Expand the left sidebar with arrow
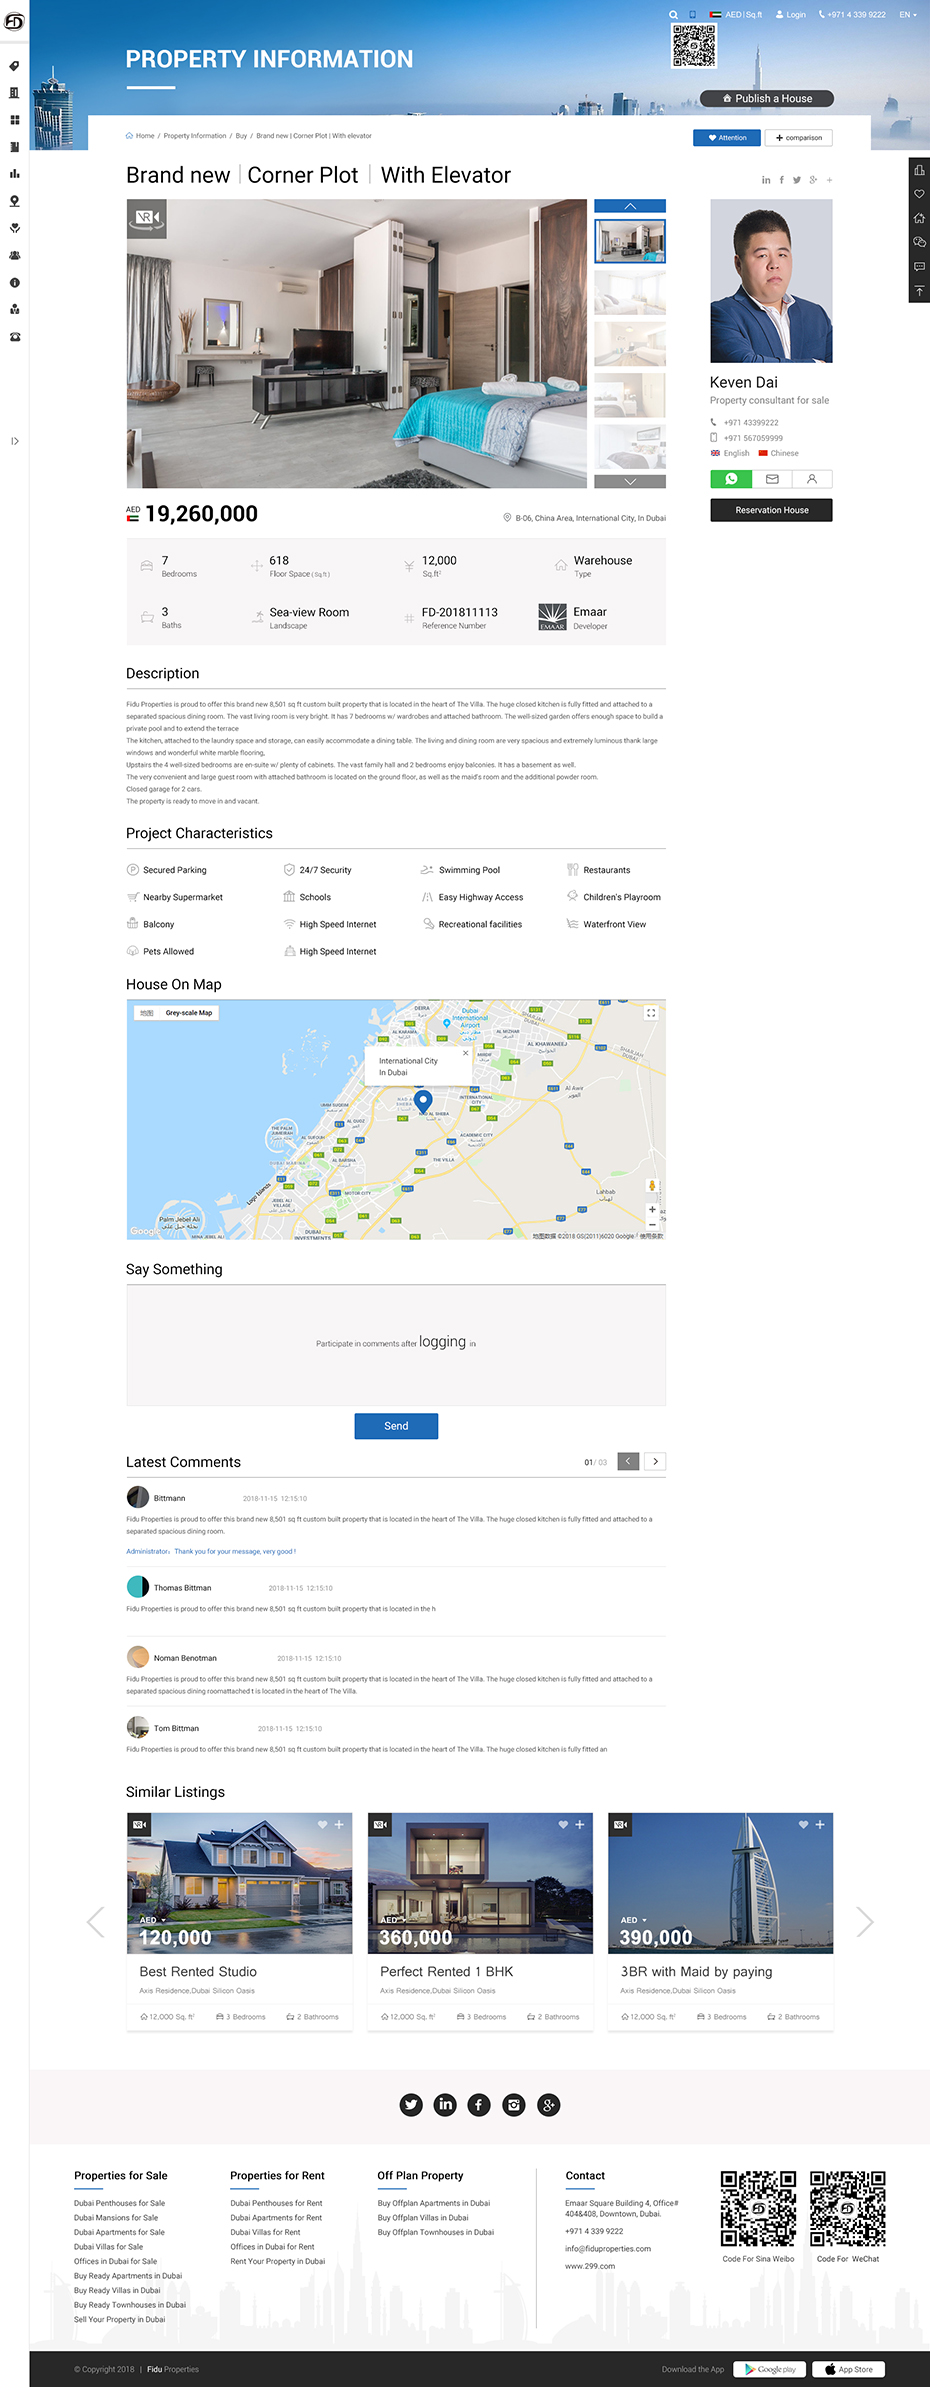The width and height of the screenshot is (930, 2387). click(15, 441)
